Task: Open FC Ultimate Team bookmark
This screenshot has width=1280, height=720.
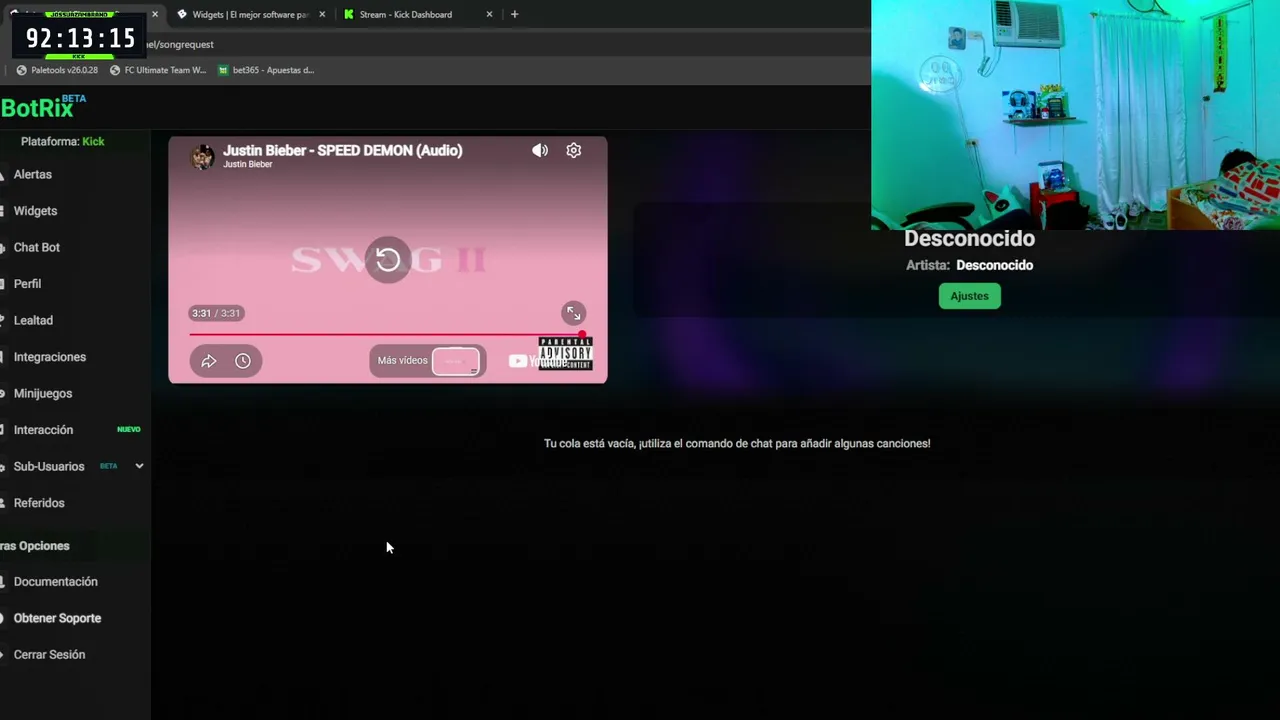Action: 158,70
